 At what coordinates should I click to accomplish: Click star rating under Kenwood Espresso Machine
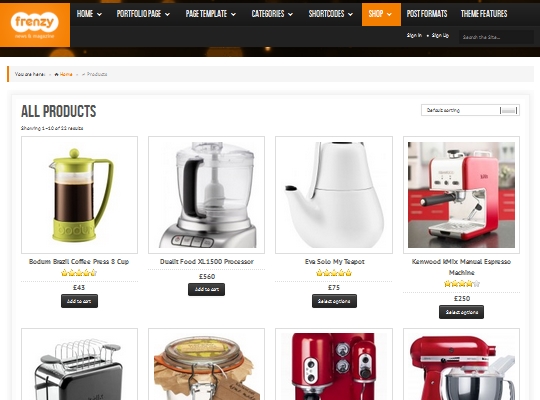461,284
